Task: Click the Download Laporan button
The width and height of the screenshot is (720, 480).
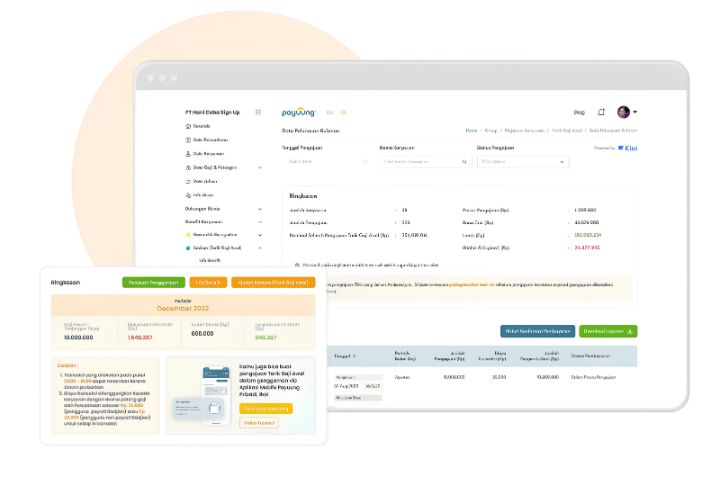Action: point(608,331)
